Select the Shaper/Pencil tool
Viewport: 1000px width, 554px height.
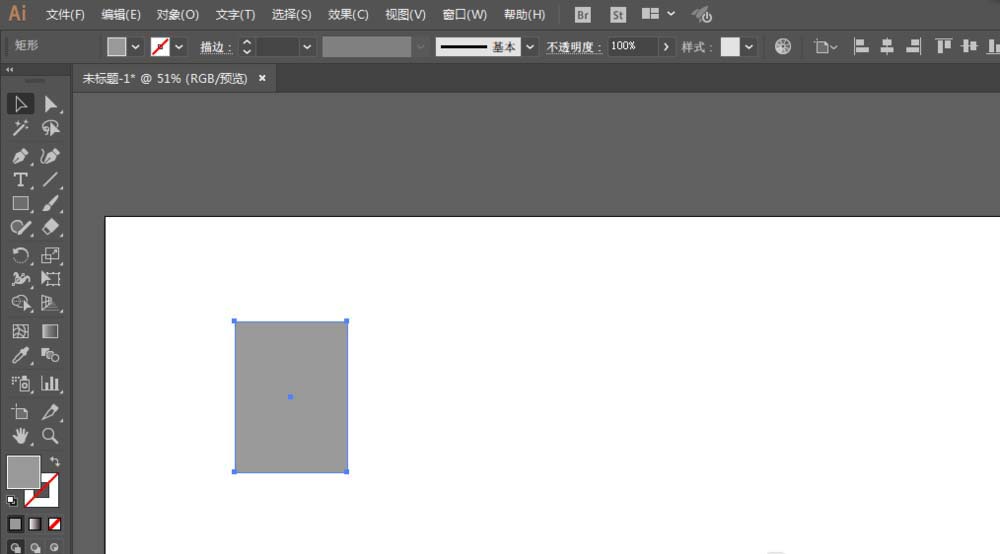point(20,228)
